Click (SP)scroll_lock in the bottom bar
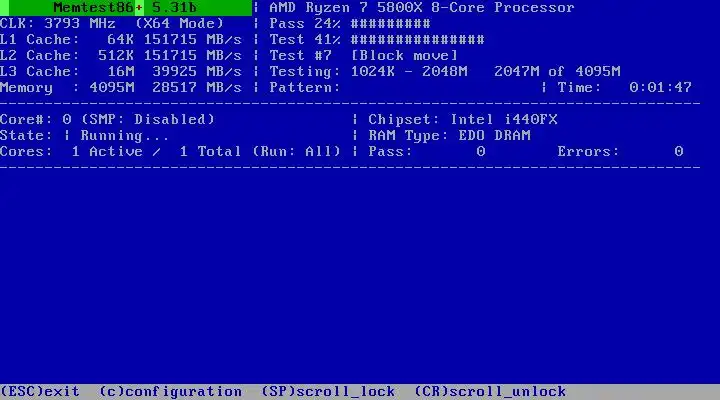 328,392
